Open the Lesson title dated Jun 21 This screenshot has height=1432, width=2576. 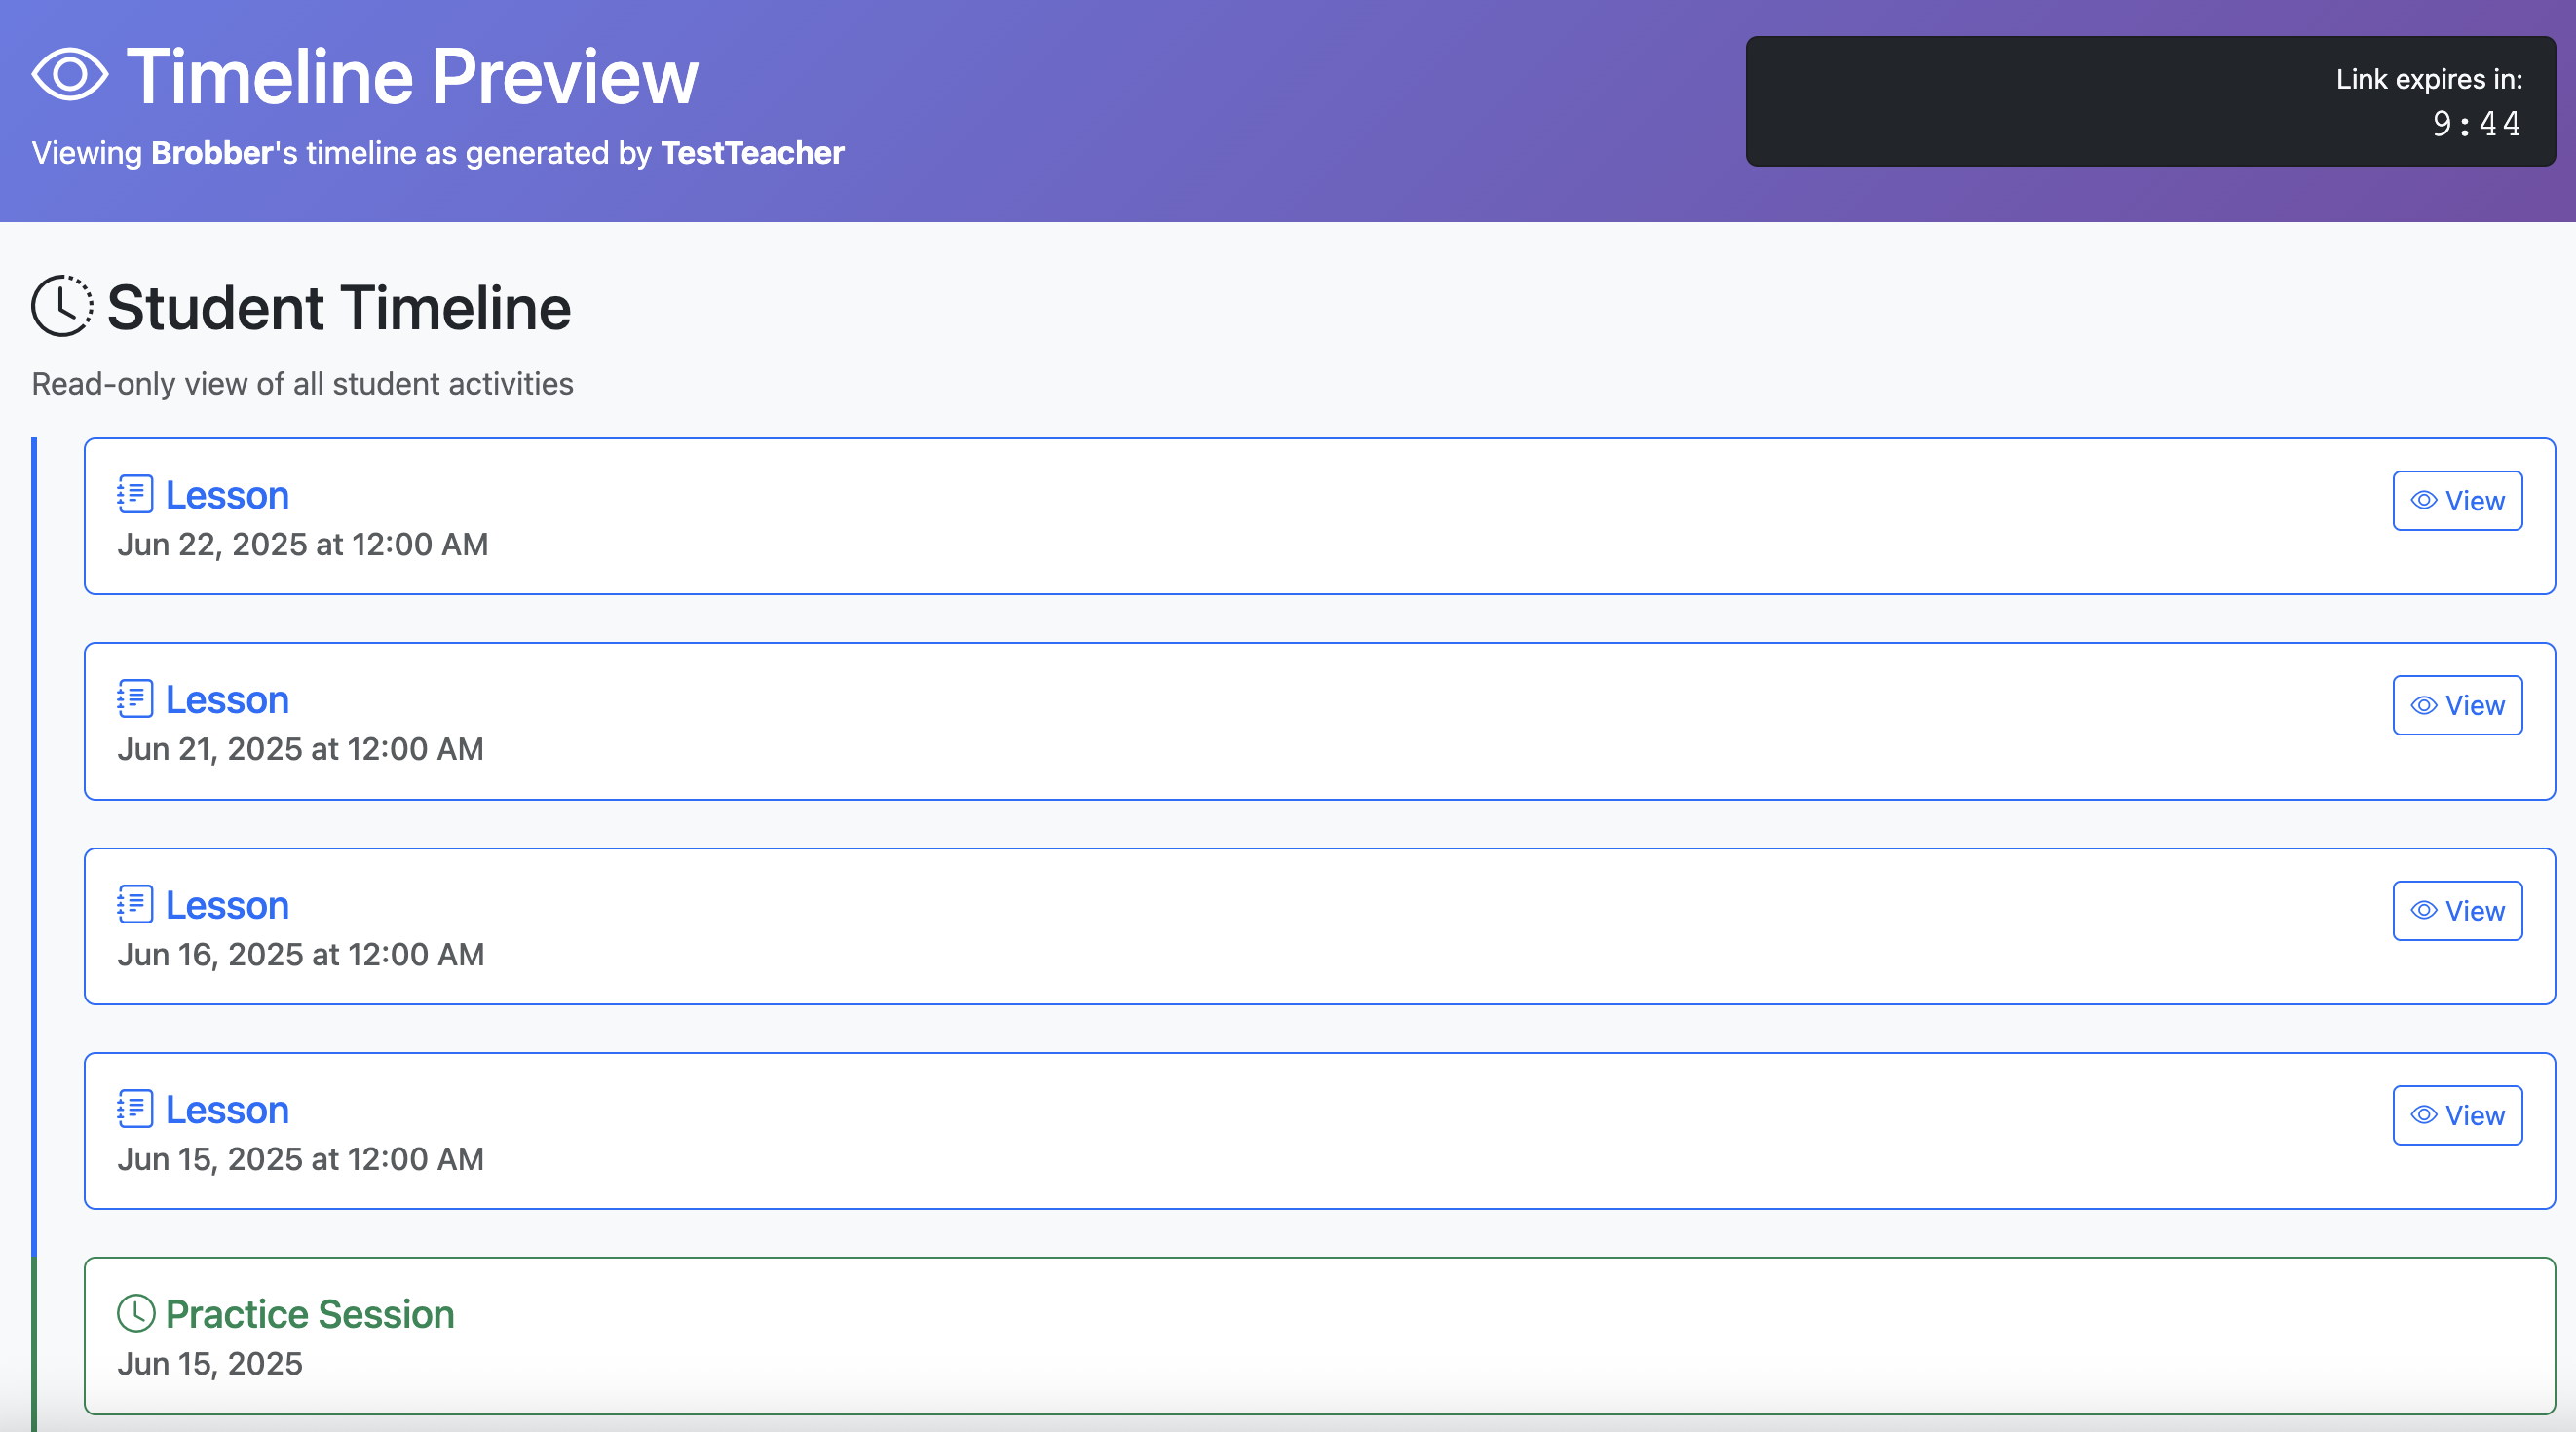click(227, 701)
